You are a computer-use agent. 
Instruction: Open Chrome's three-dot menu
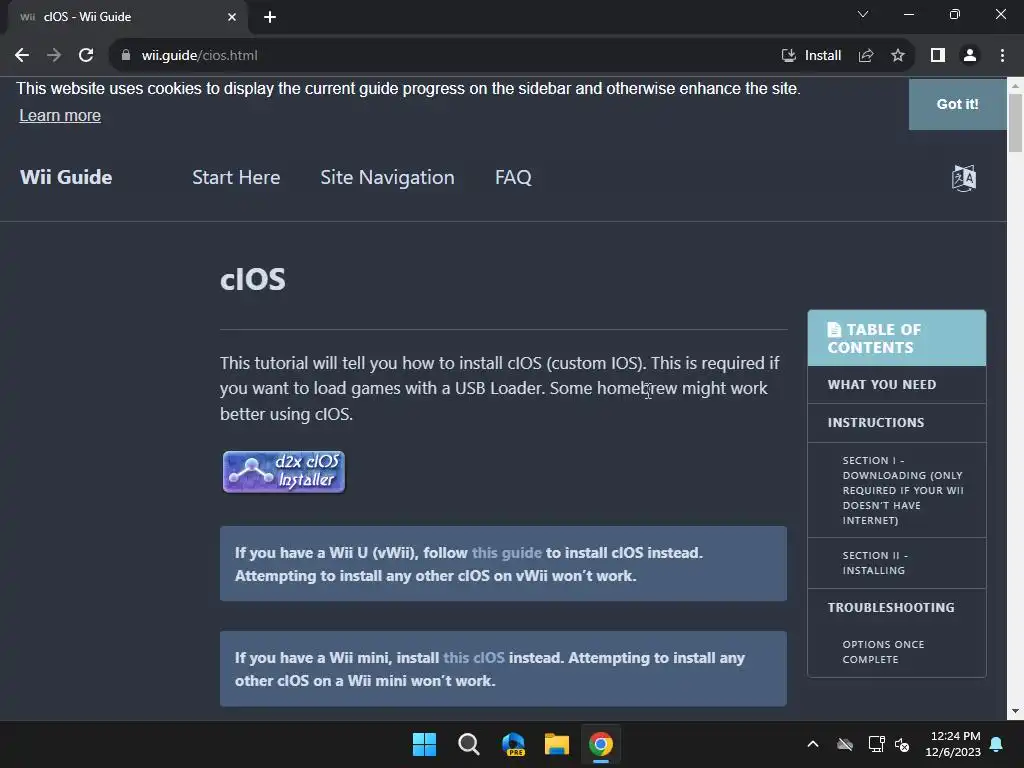[1002, 56]
